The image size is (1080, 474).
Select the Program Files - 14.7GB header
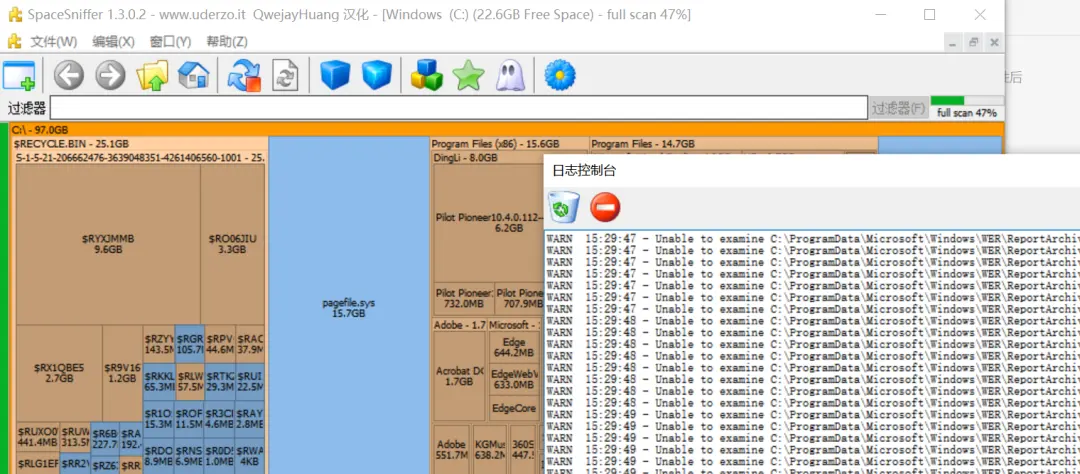tap(734, 144)
